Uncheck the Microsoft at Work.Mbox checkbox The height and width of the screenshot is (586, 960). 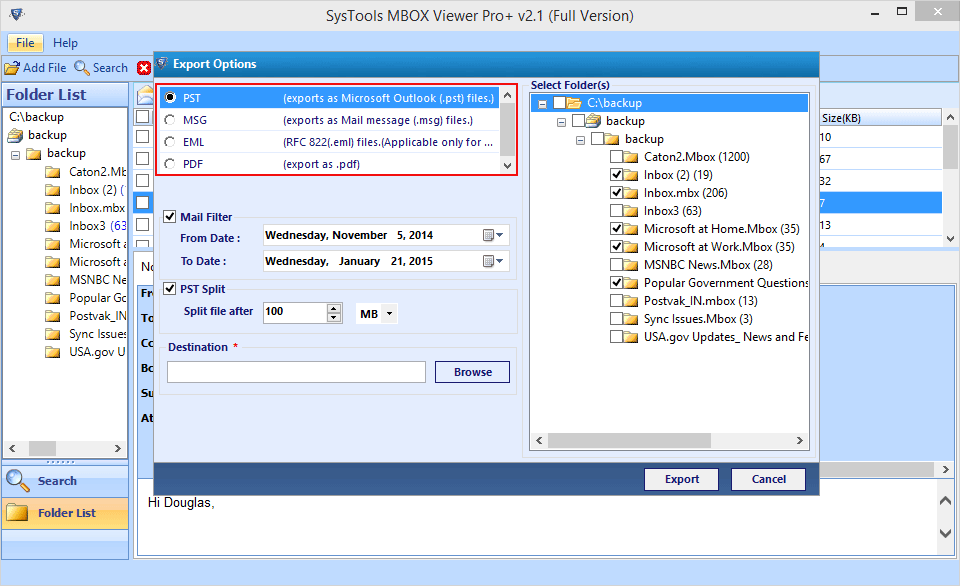click(617, 247)
